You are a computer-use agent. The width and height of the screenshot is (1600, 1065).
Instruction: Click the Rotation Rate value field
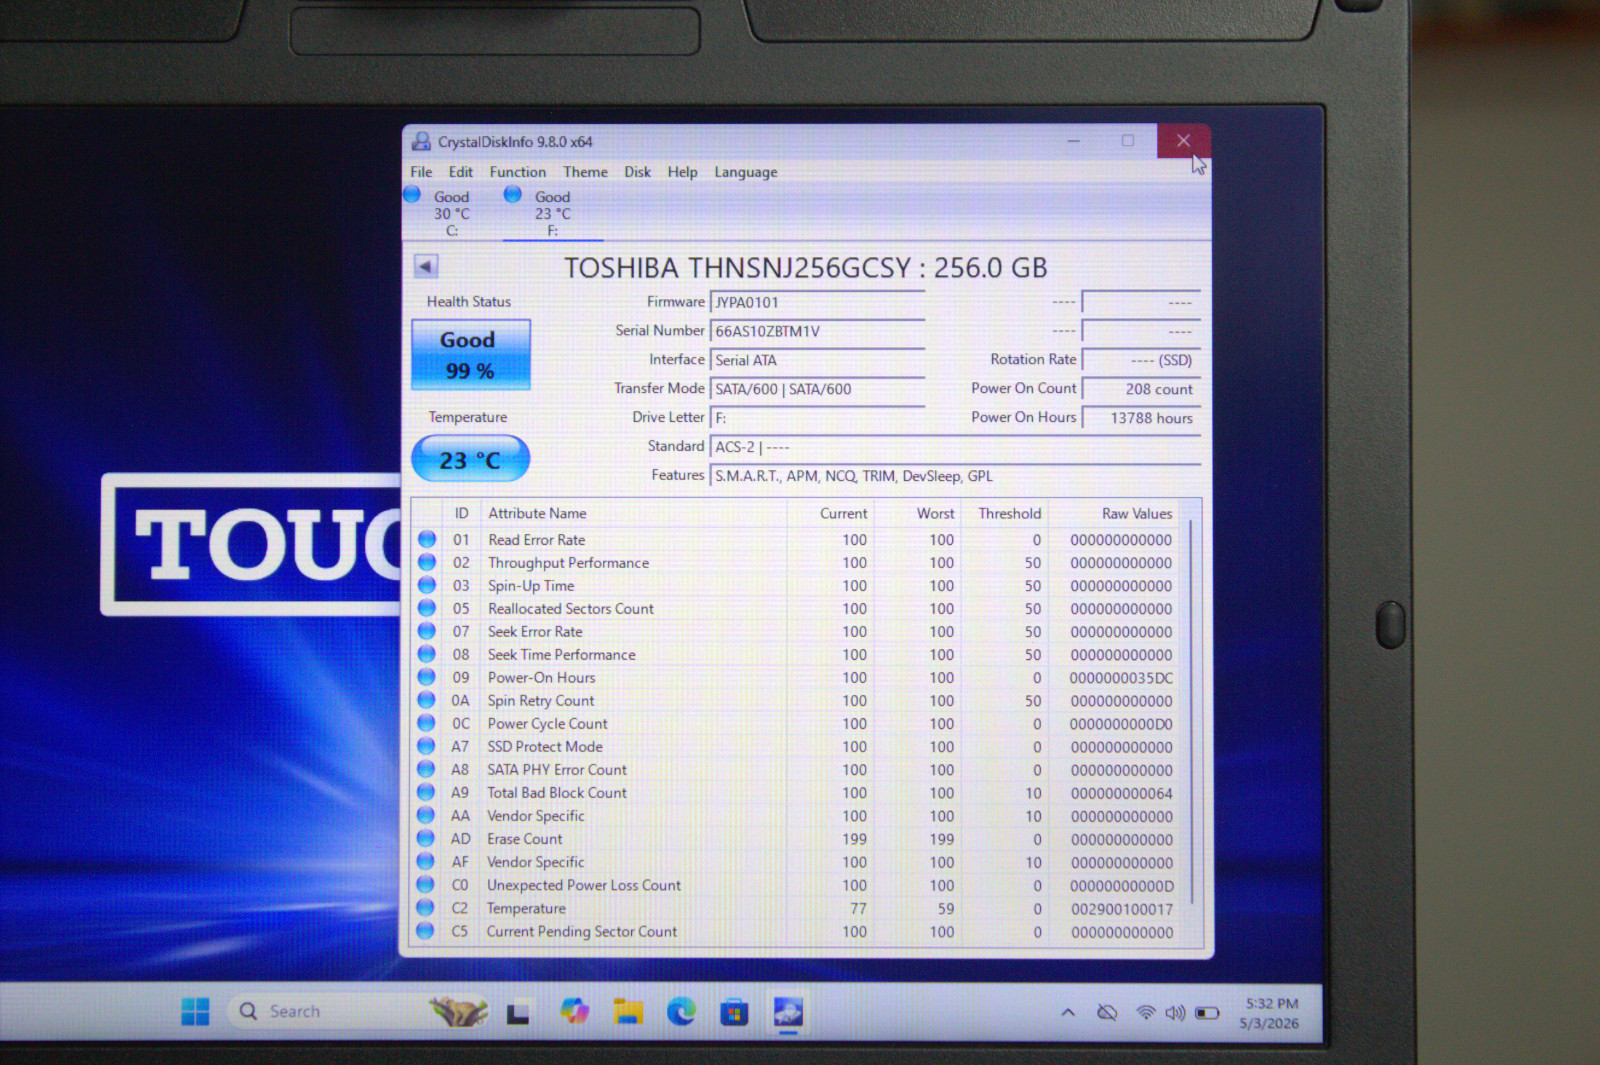[x=1141, y=360]
